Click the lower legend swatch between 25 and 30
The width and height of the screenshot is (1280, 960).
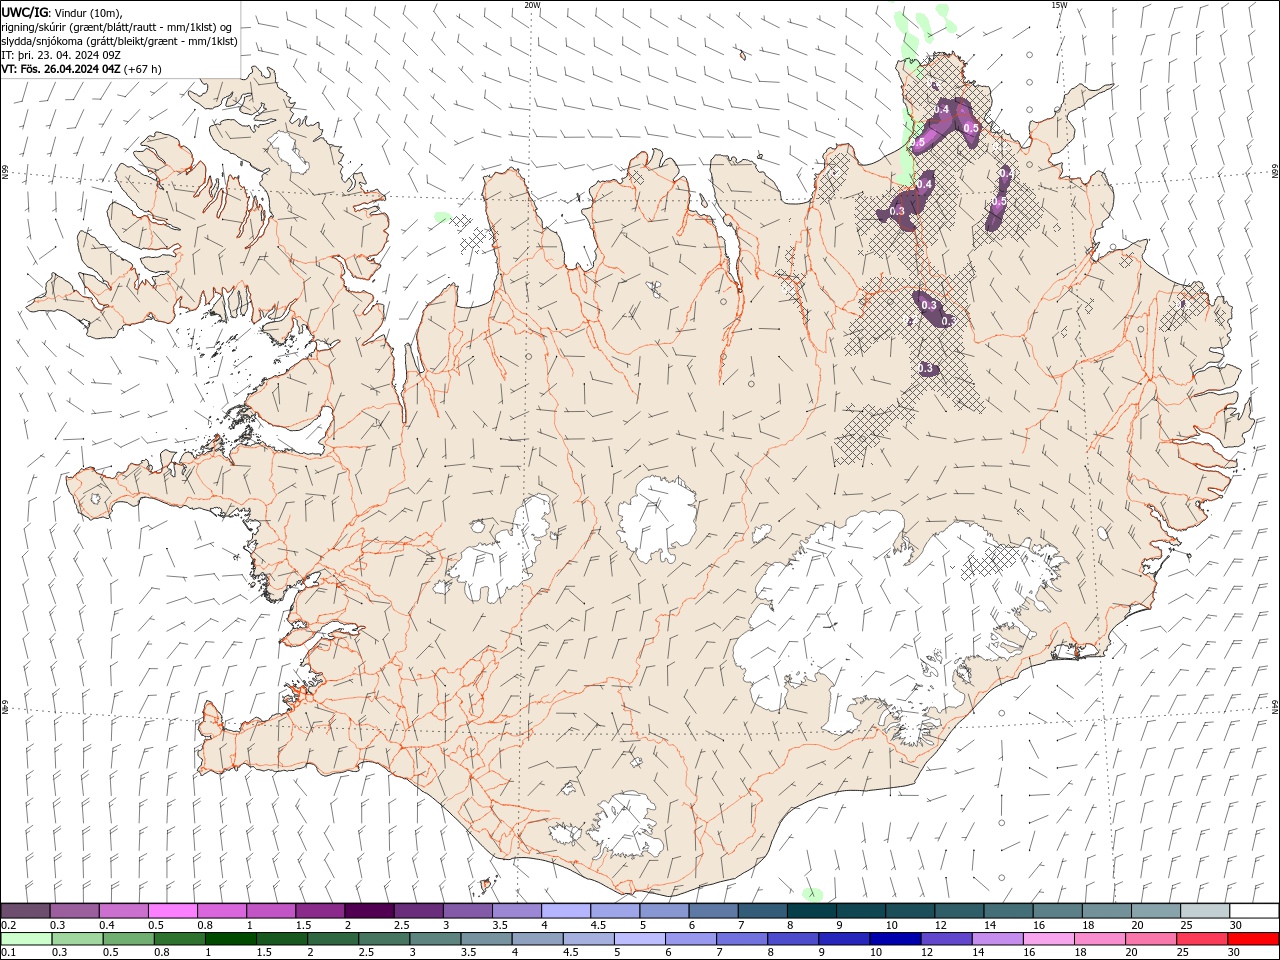[x=1202, y=939]
